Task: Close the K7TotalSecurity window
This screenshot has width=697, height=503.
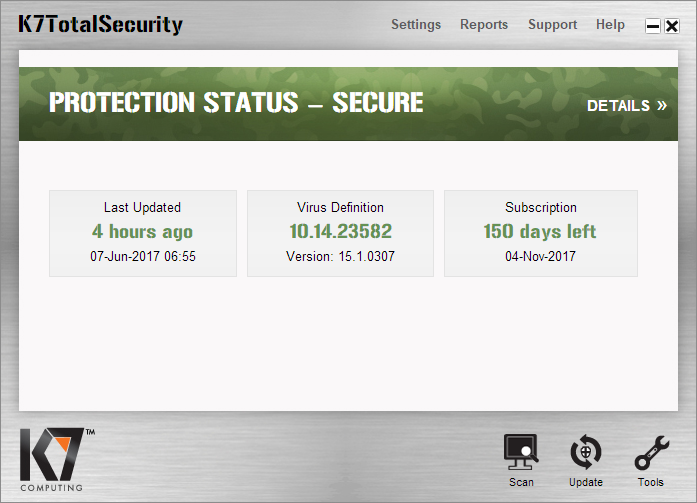Action: pyautogui.click(x=671, y=27)
